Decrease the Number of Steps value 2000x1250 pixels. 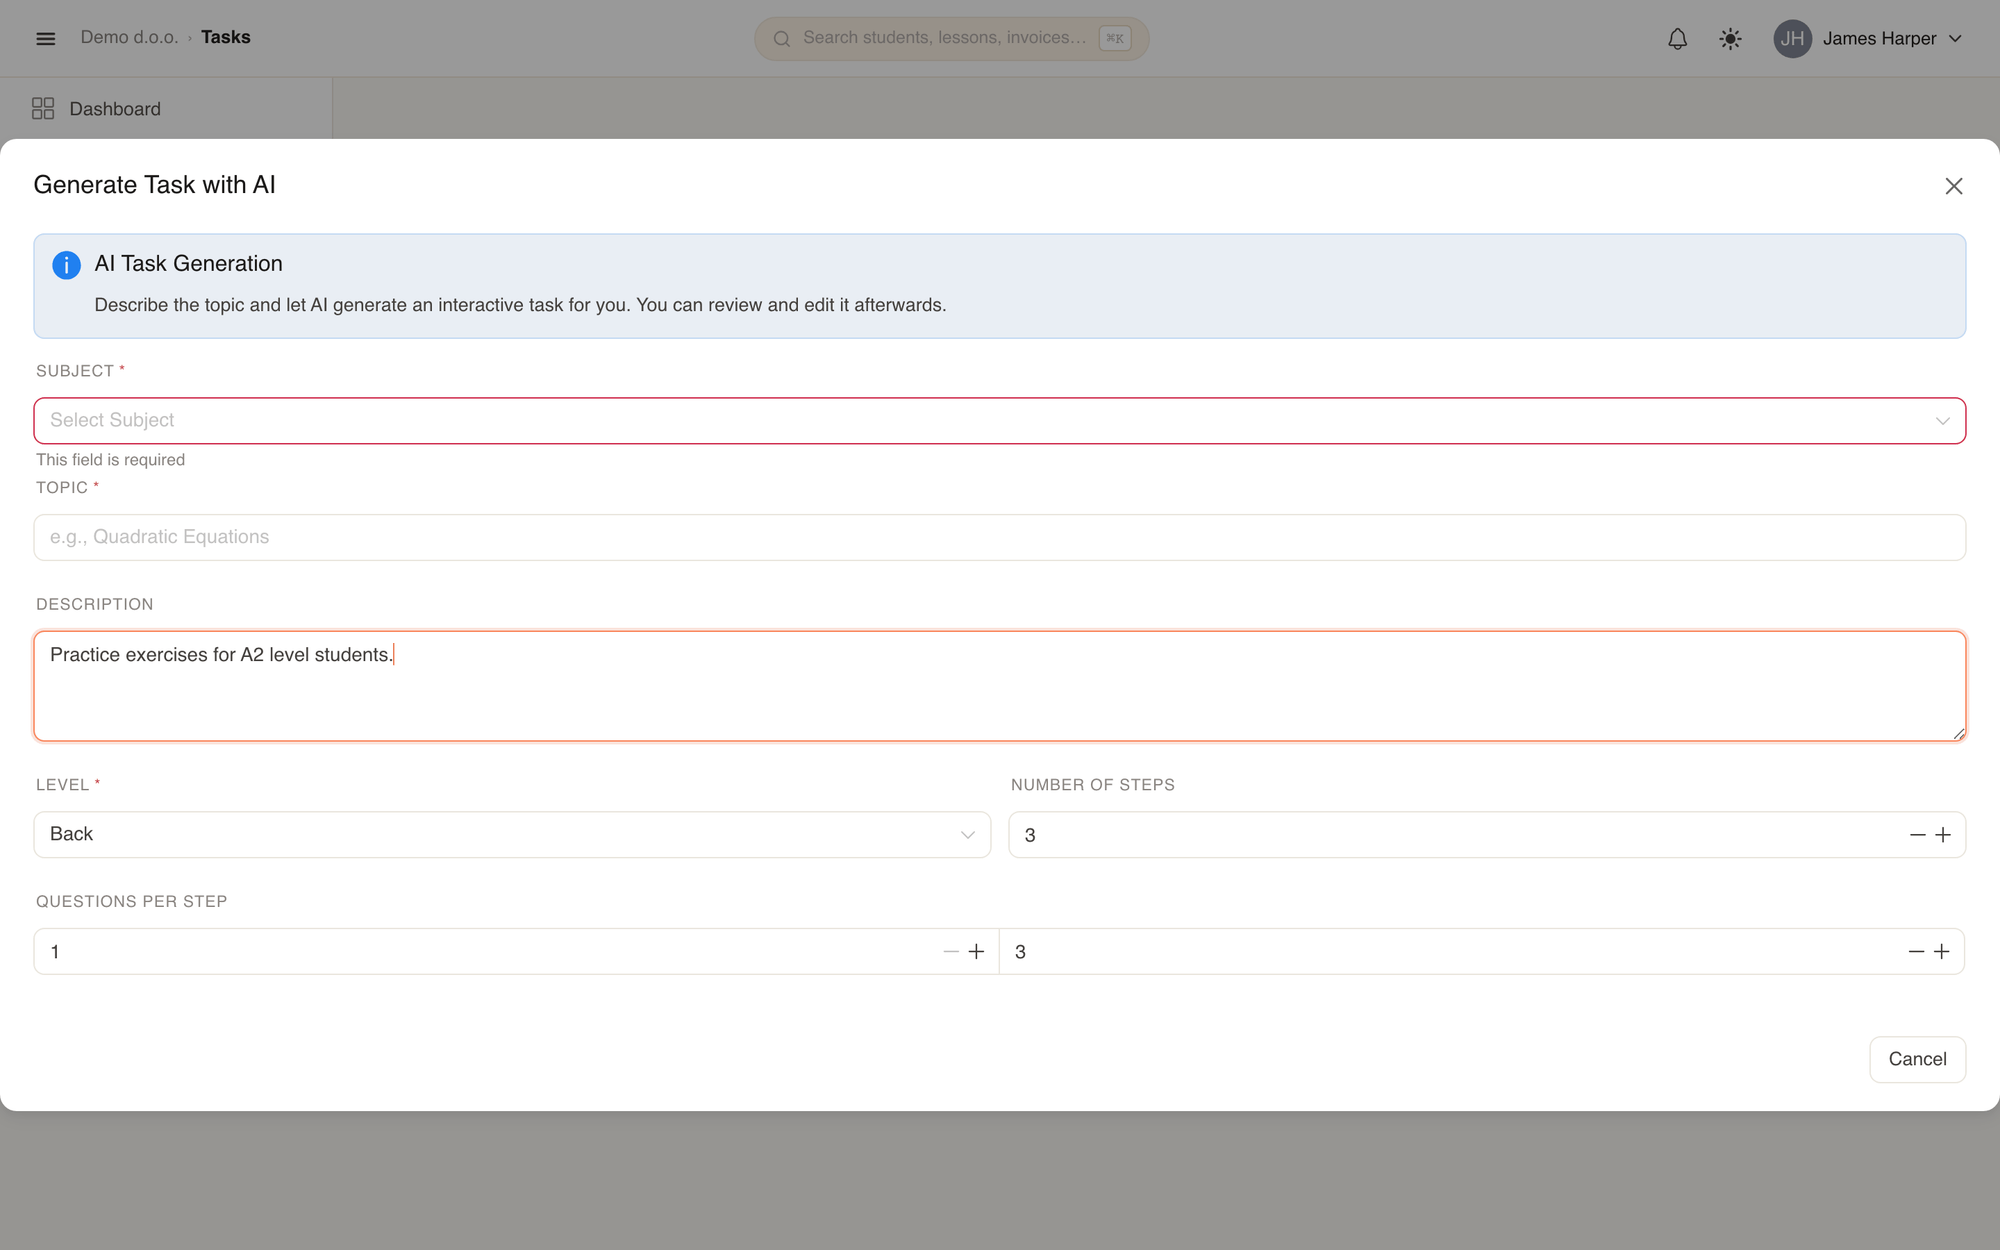click(x=1917, y=835)
